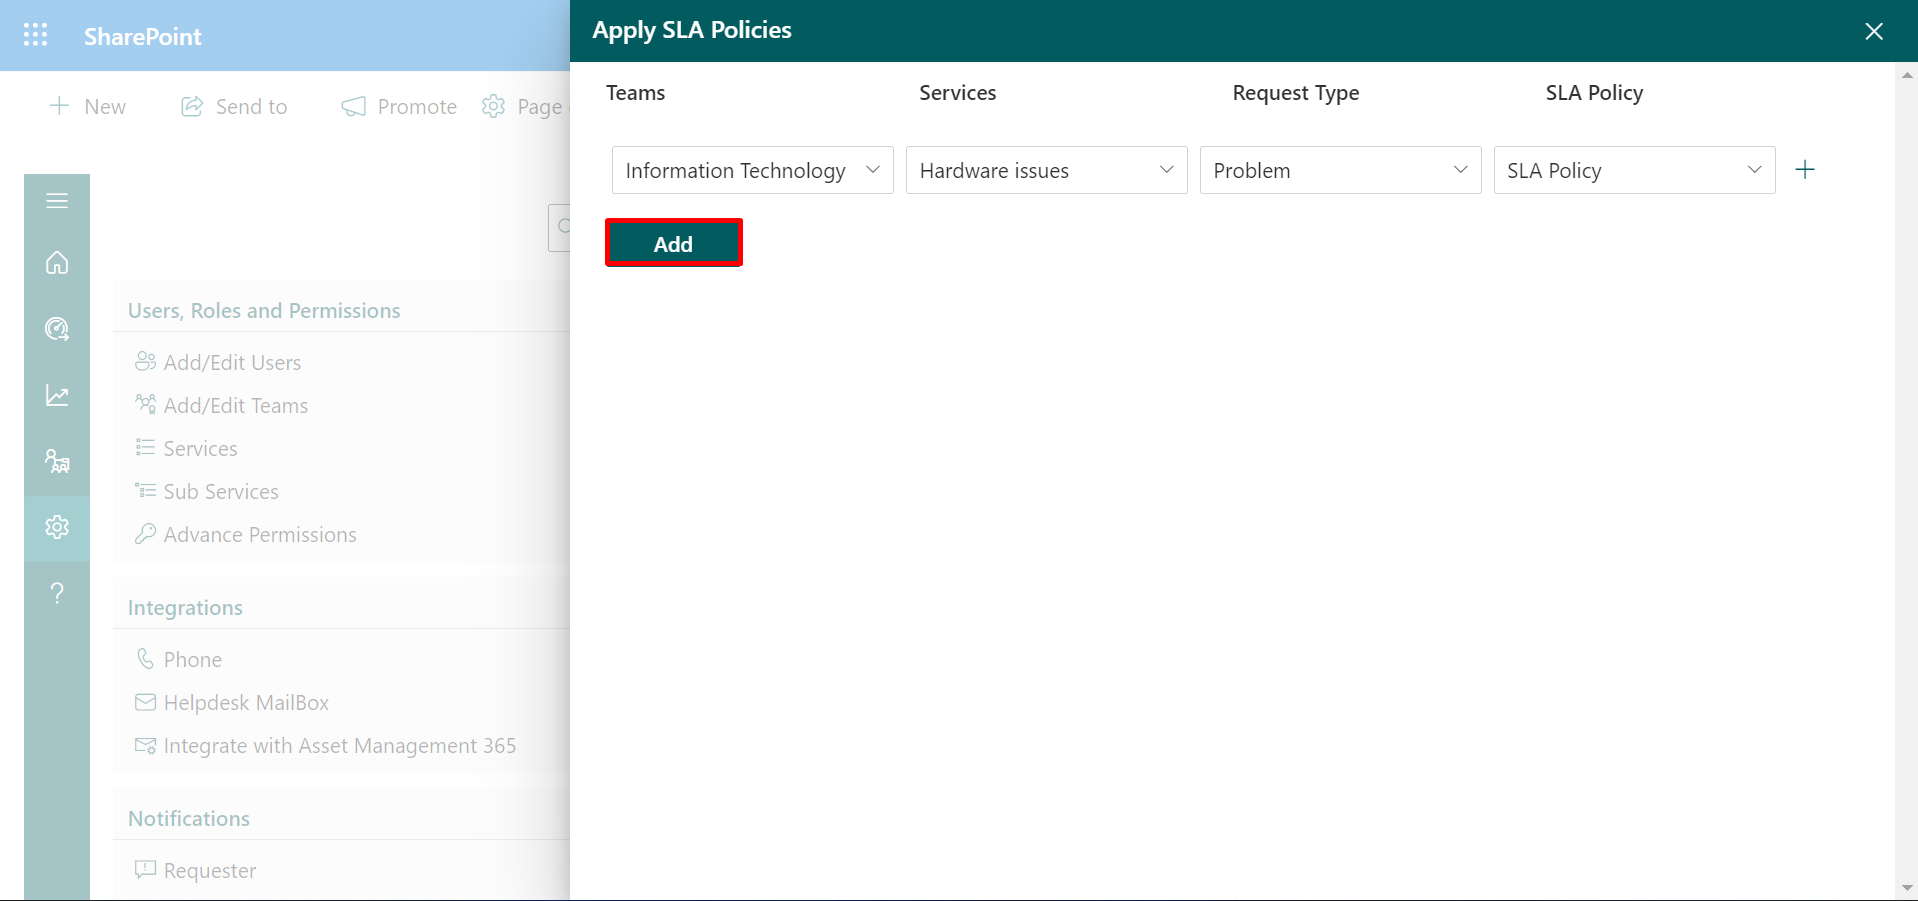Open Integrate with Asset Management 365 link
This screenshot has height=901, width=1918.
coord(340,745)
